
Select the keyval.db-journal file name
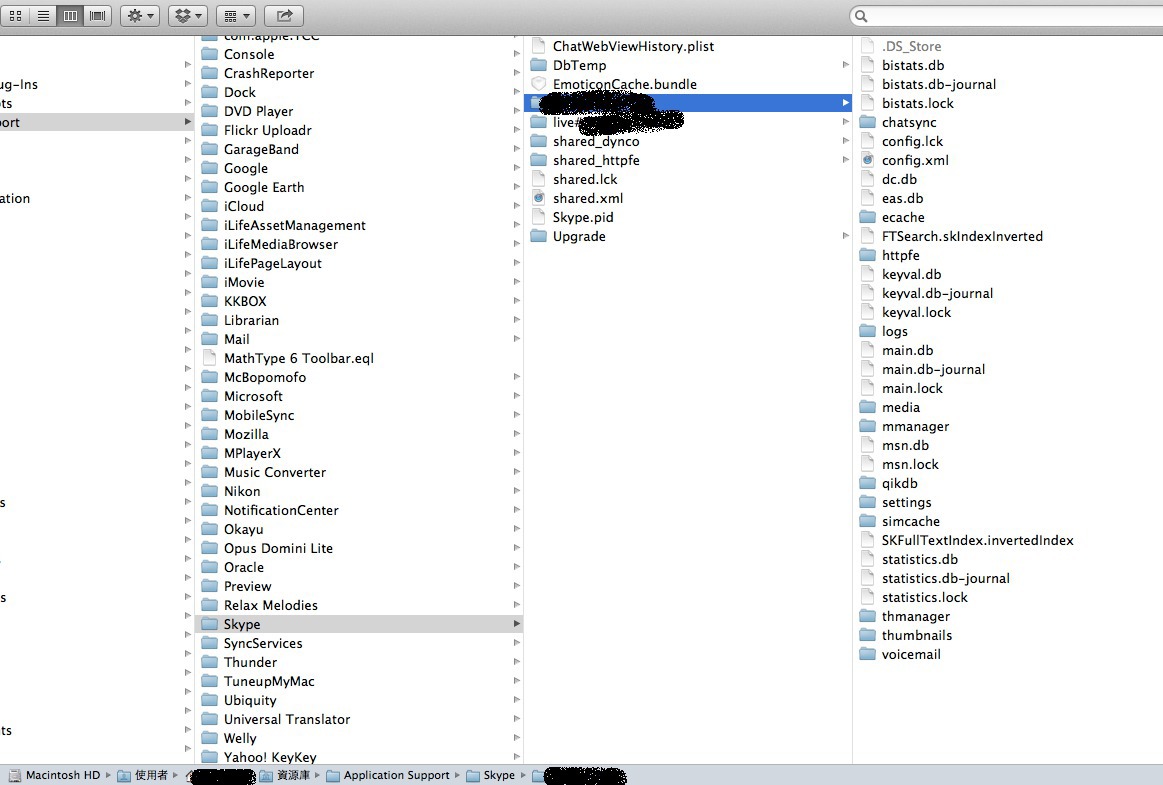(938, 293)
